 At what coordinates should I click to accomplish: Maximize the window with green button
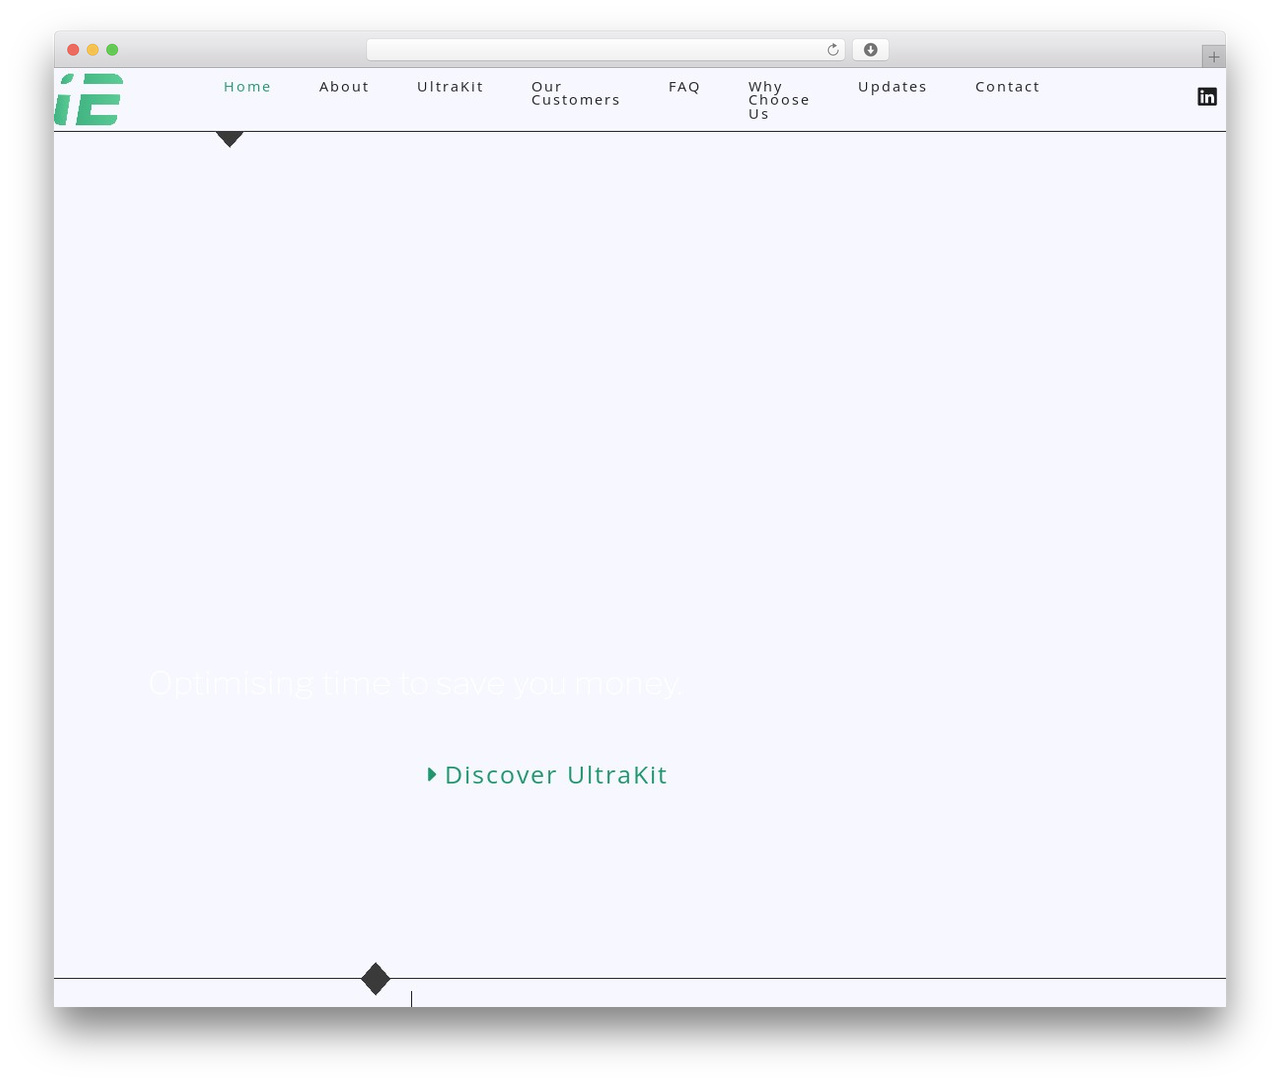click(x=112, y=50)
